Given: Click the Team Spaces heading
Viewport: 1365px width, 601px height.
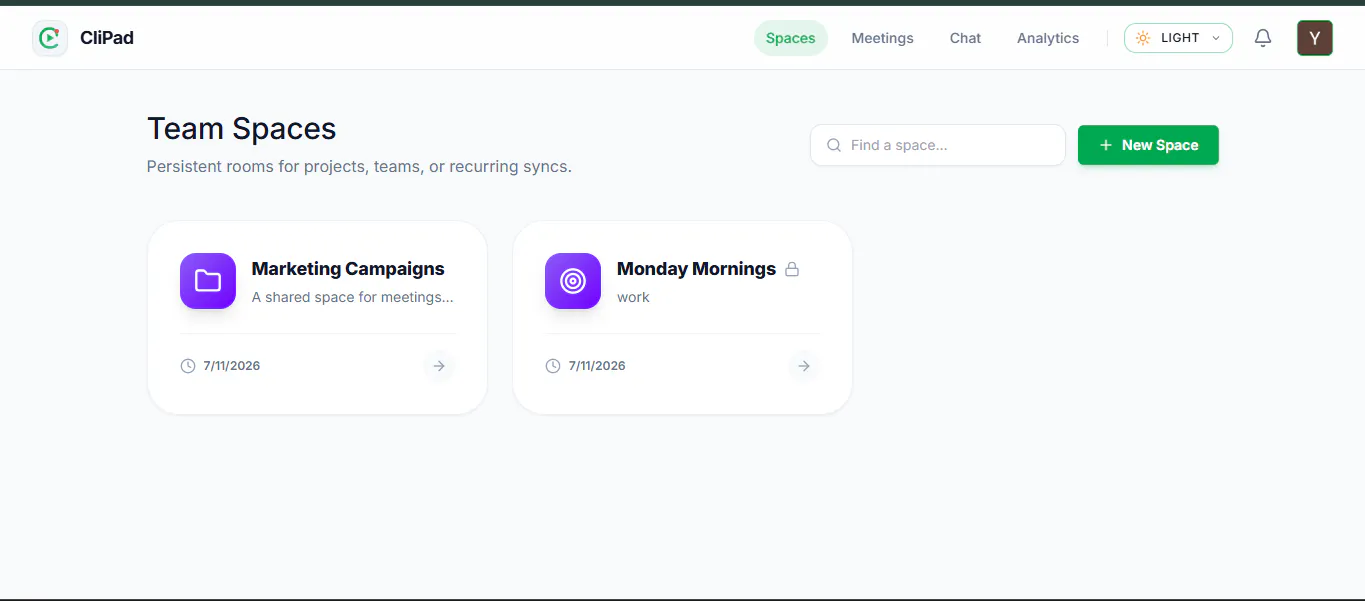Looking at the screenshot, I should point(242,129).
